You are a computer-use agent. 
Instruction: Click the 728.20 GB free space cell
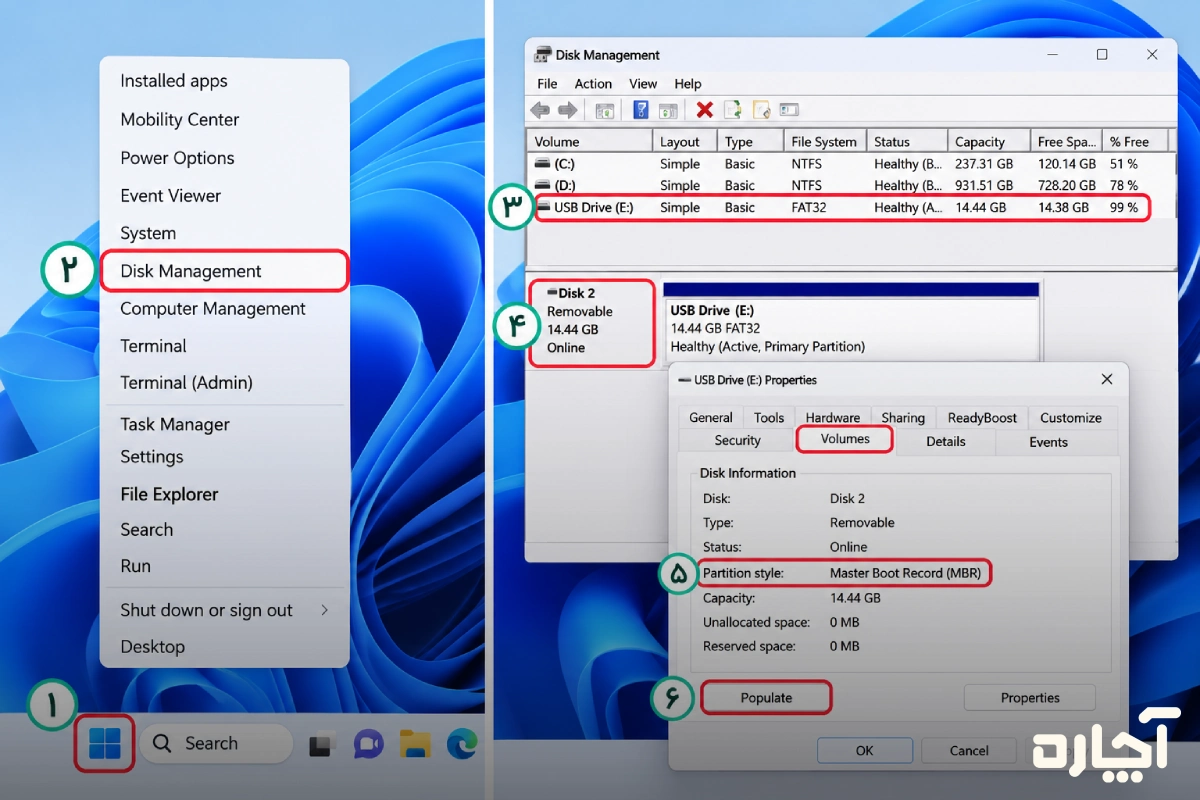coord(1067,186)
